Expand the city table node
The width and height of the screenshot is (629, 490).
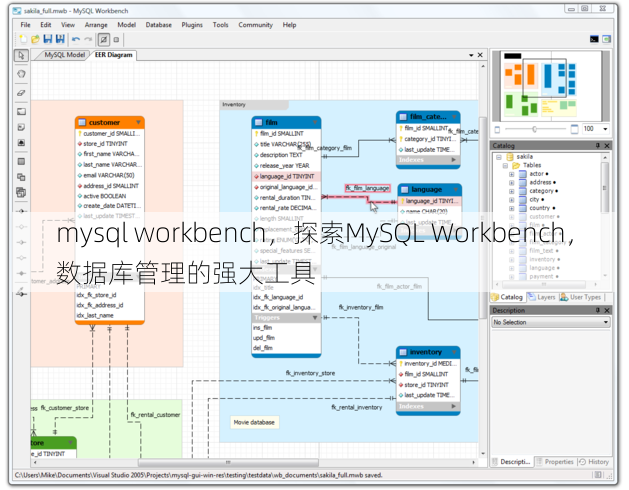(x=511, y=200)
